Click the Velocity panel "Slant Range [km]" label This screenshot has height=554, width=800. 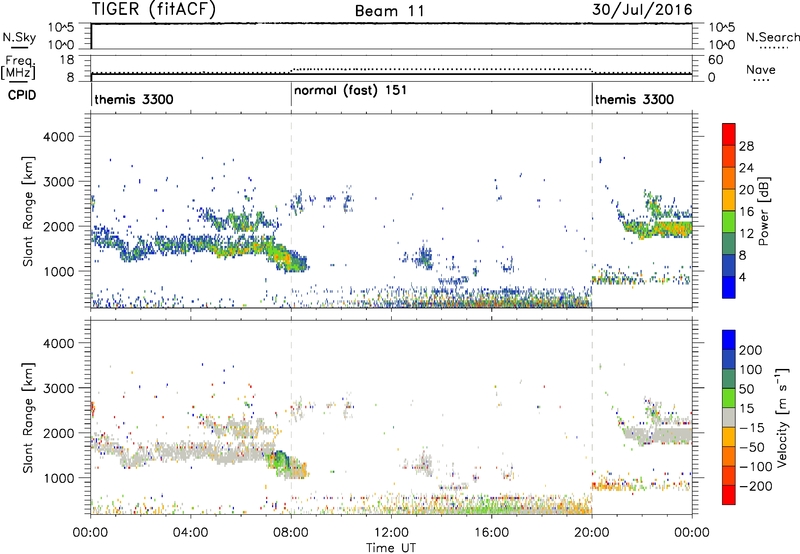tap(28, 417)
